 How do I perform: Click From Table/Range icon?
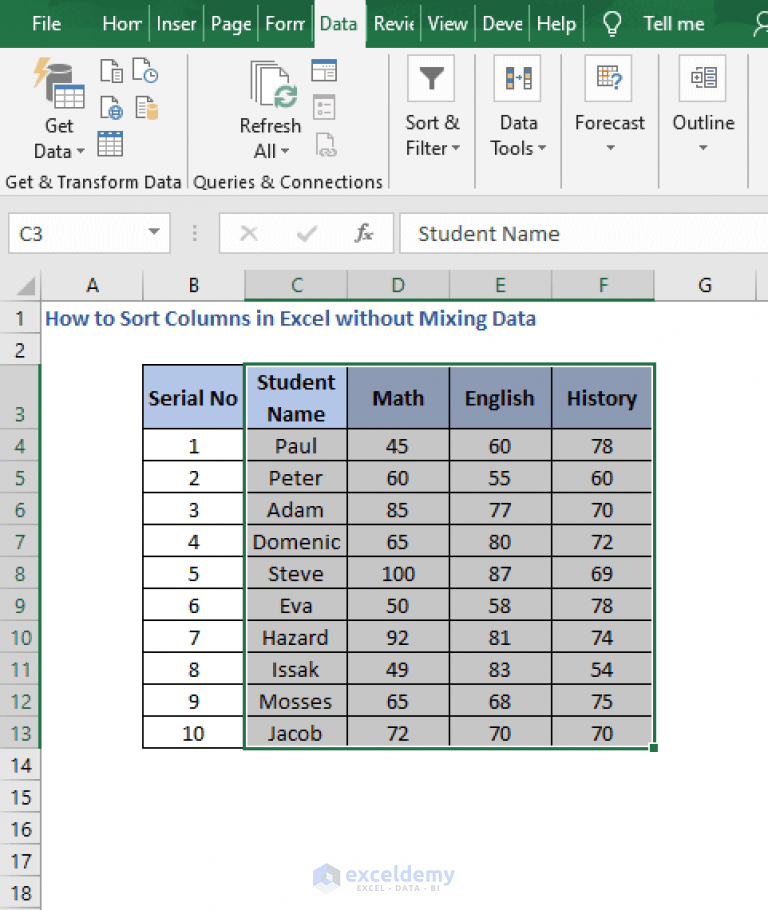point(110,144)
